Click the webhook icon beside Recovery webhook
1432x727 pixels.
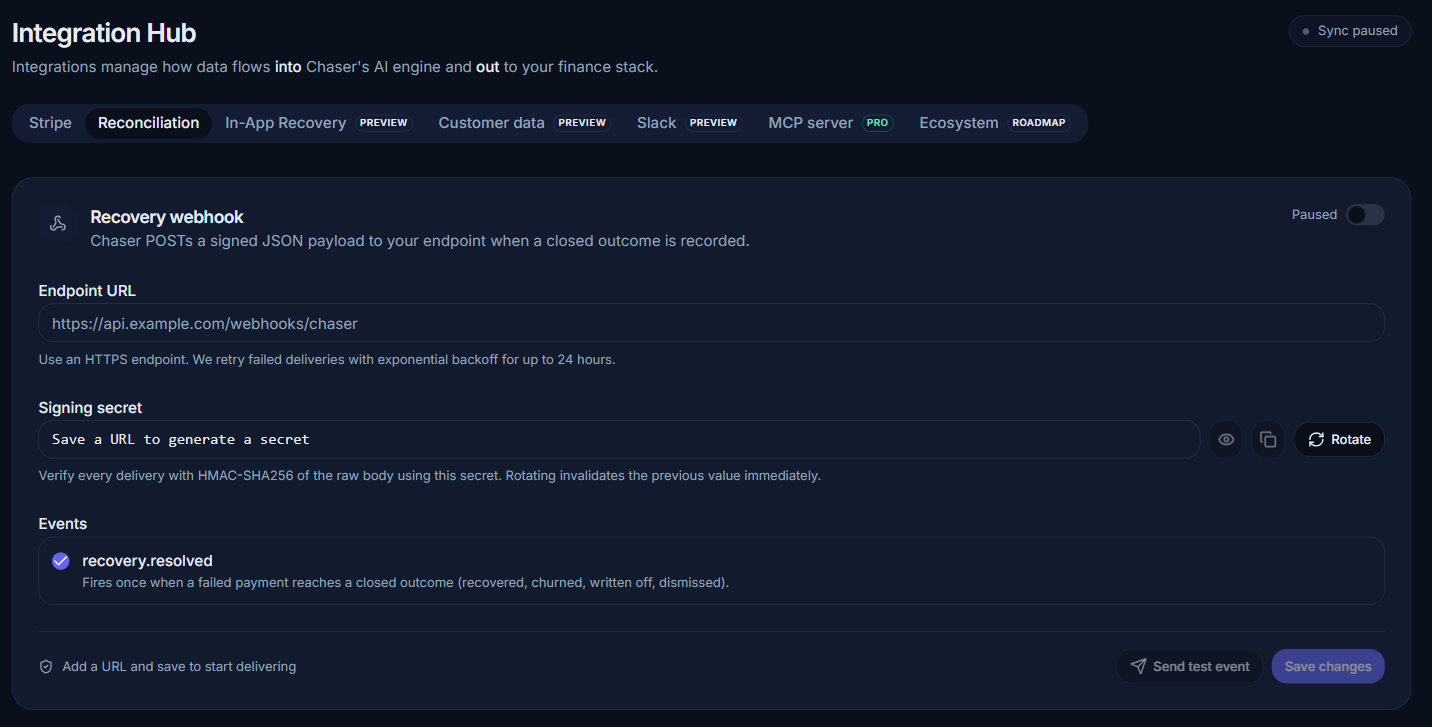tap(58, 224)
